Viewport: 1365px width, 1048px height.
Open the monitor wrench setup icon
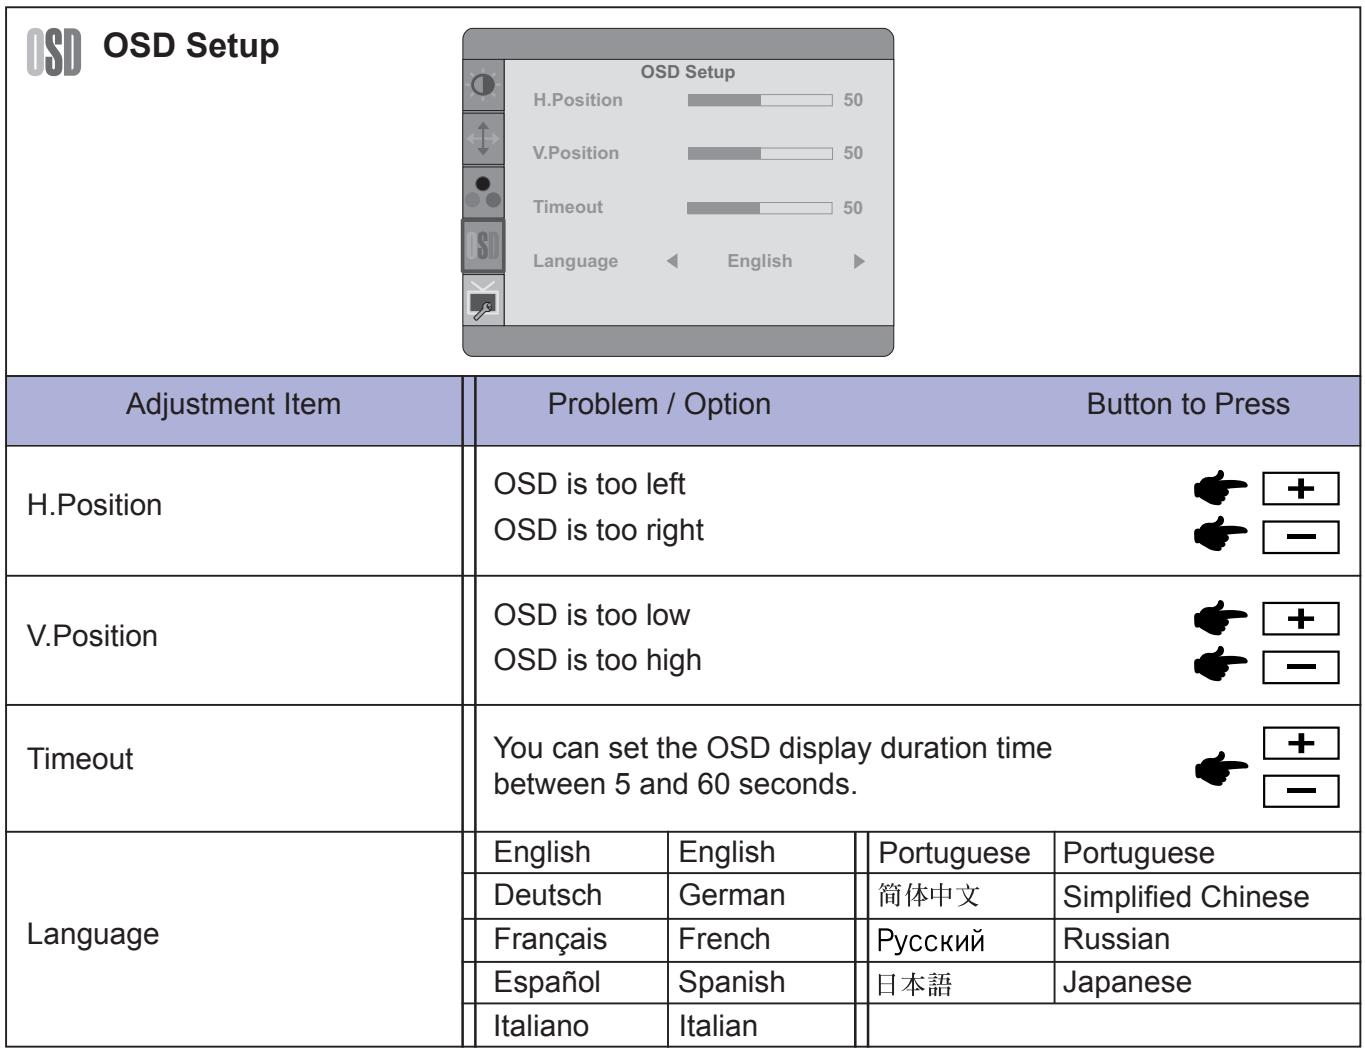pyautogui.click(x=483, y=300)
